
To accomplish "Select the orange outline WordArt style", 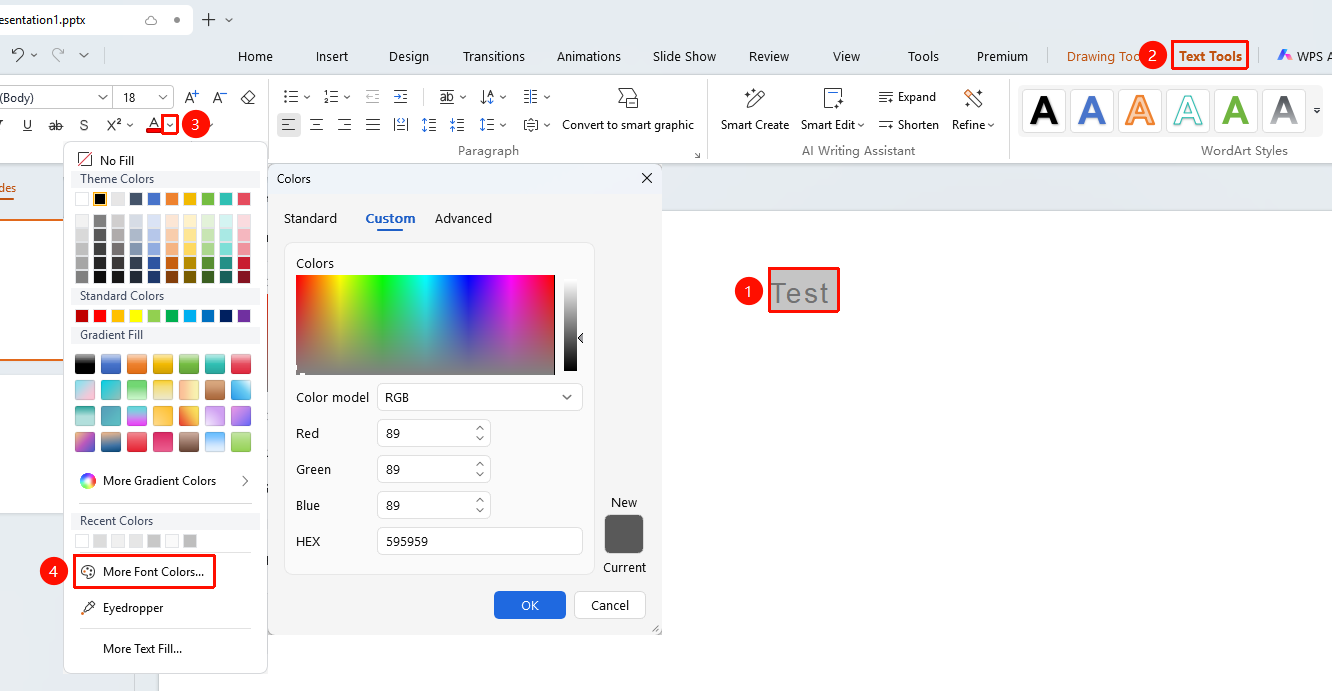I will tap(1140, 110).
